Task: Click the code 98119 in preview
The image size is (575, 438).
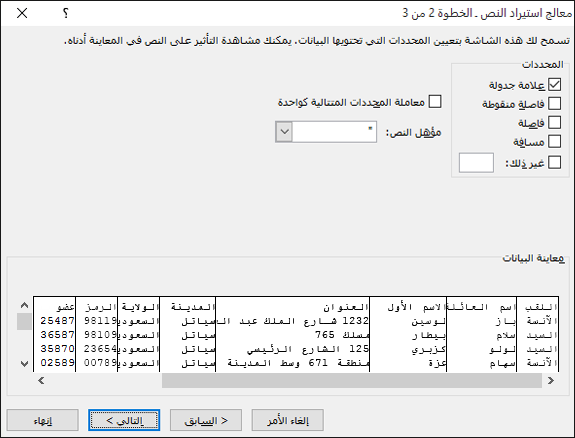Action: [100, 321]
